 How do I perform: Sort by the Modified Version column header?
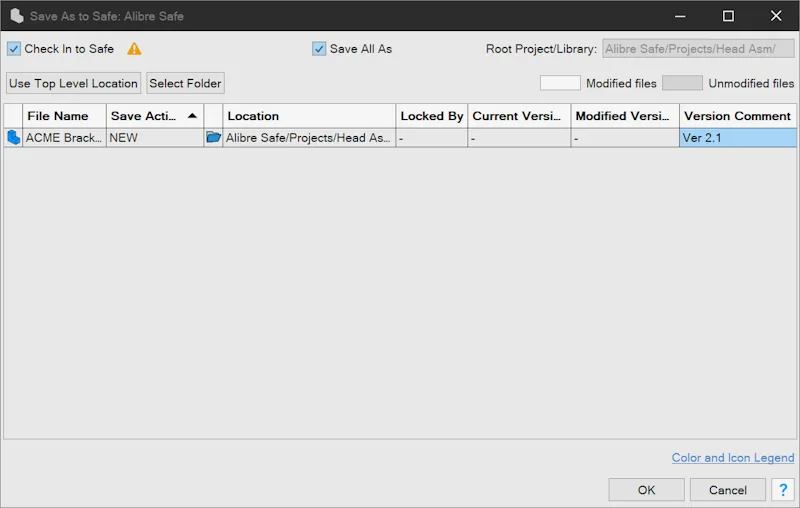click(625, 116)
